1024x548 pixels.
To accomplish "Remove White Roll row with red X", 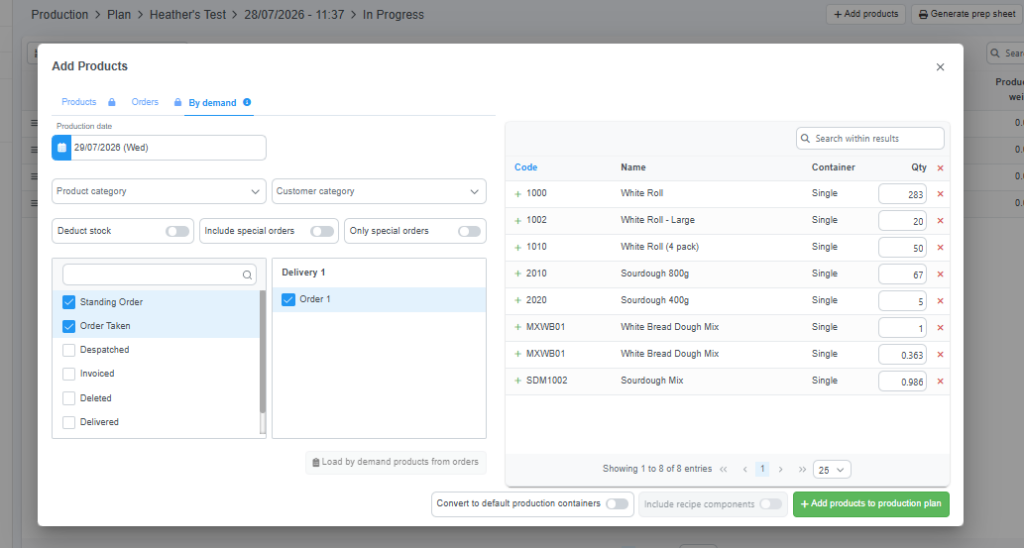I will [940, 194].
